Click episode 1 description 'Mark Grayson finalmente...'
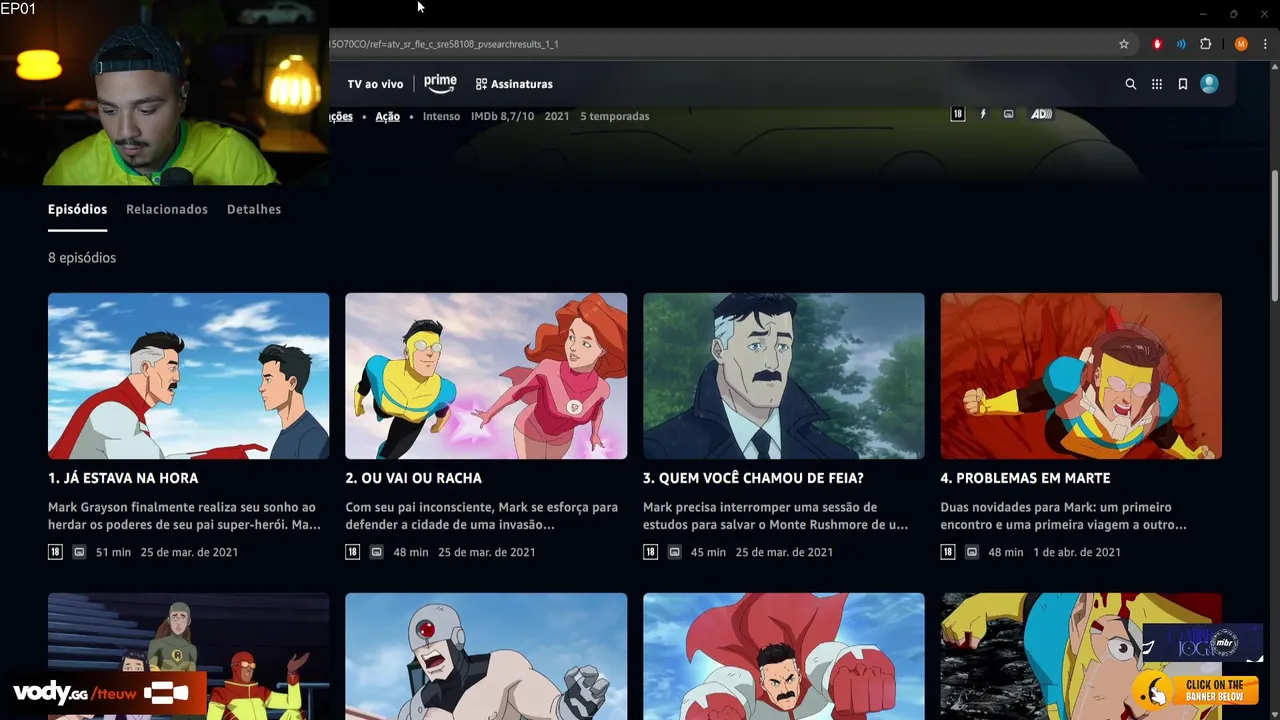Screen dimensions: 1280x720 coord(184,516)
